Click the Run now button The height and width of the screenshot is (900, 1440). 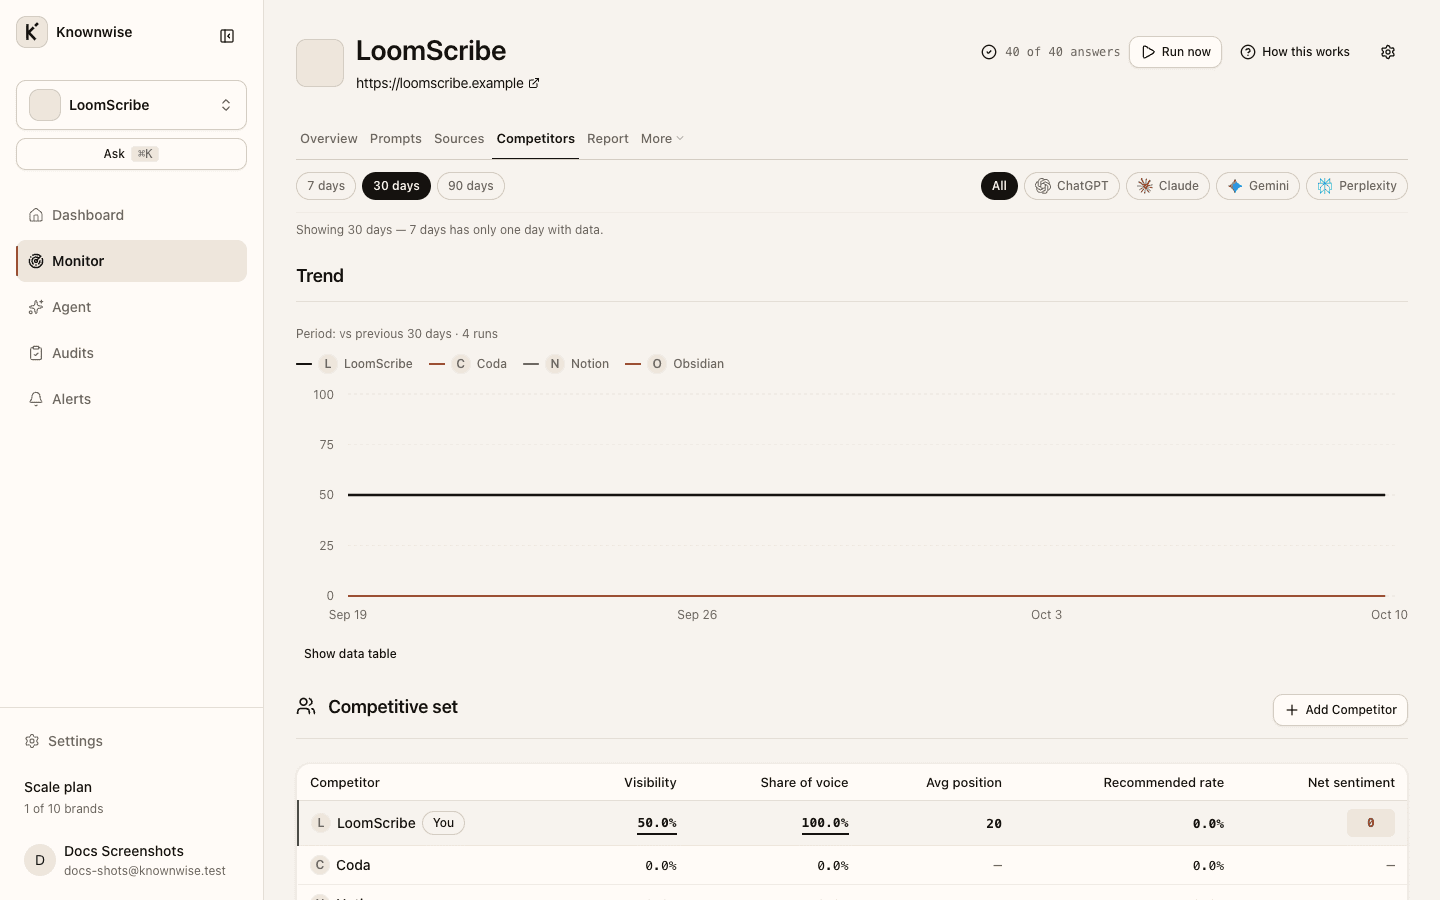click(1175, 52)
